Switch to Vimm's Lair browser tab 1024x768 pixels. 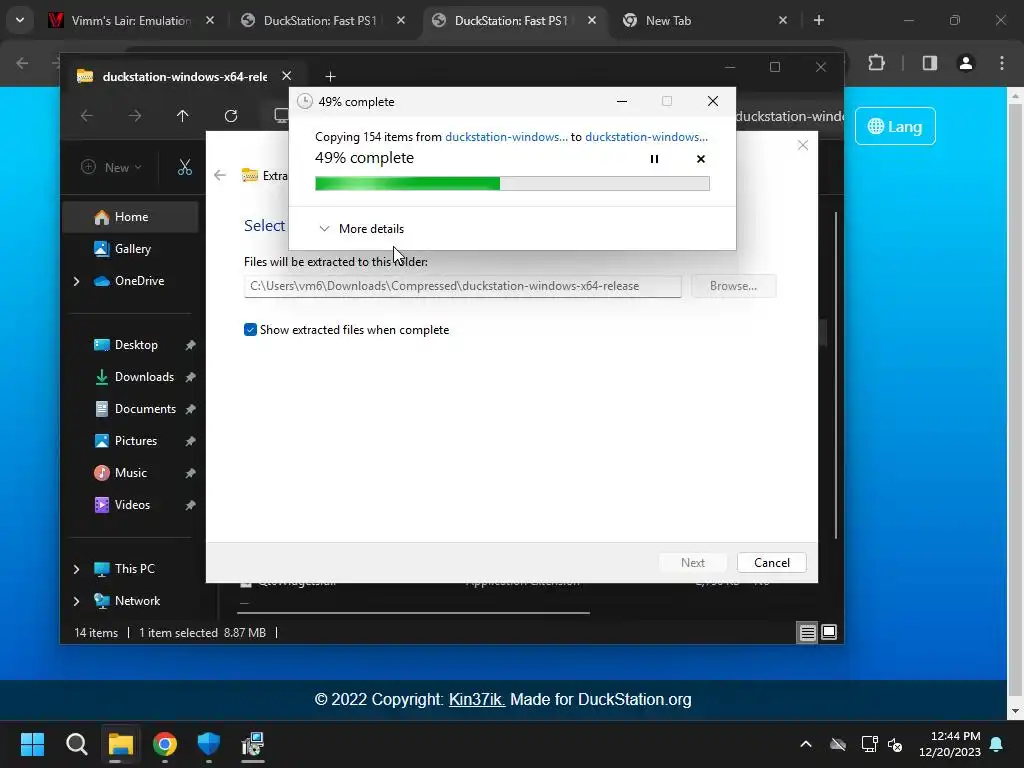131,20
